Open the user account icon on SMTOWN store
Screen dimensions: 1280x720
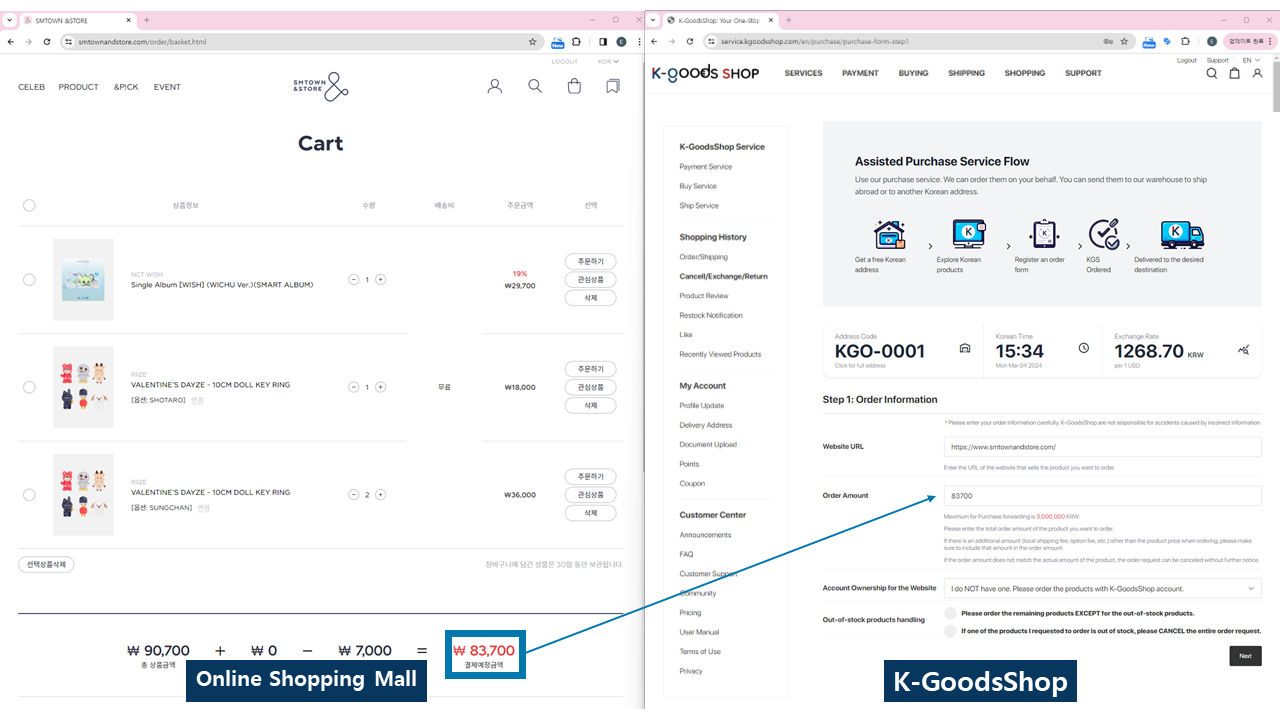pos(494,87)
